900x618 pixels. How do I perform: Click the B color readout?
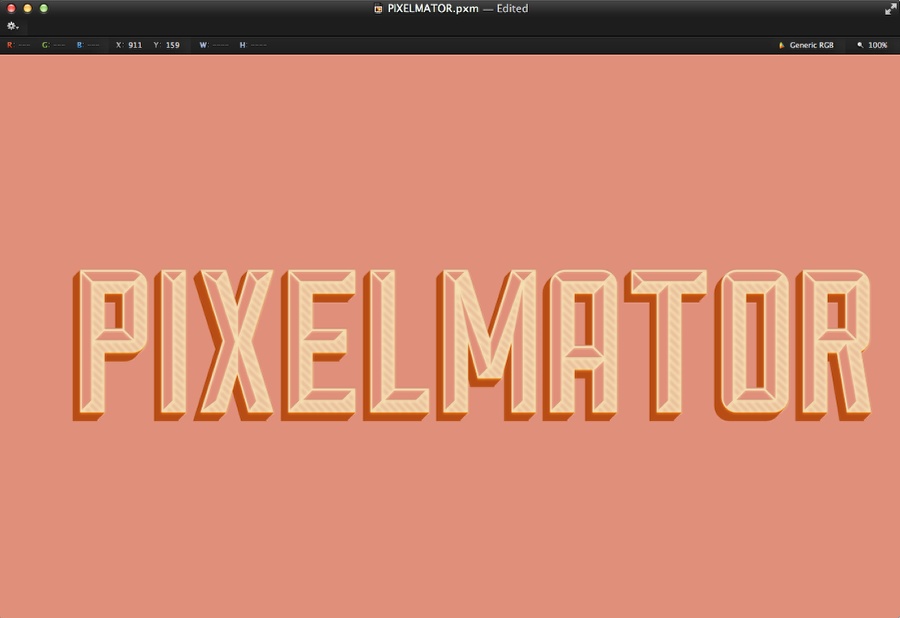tap(88, 45)
